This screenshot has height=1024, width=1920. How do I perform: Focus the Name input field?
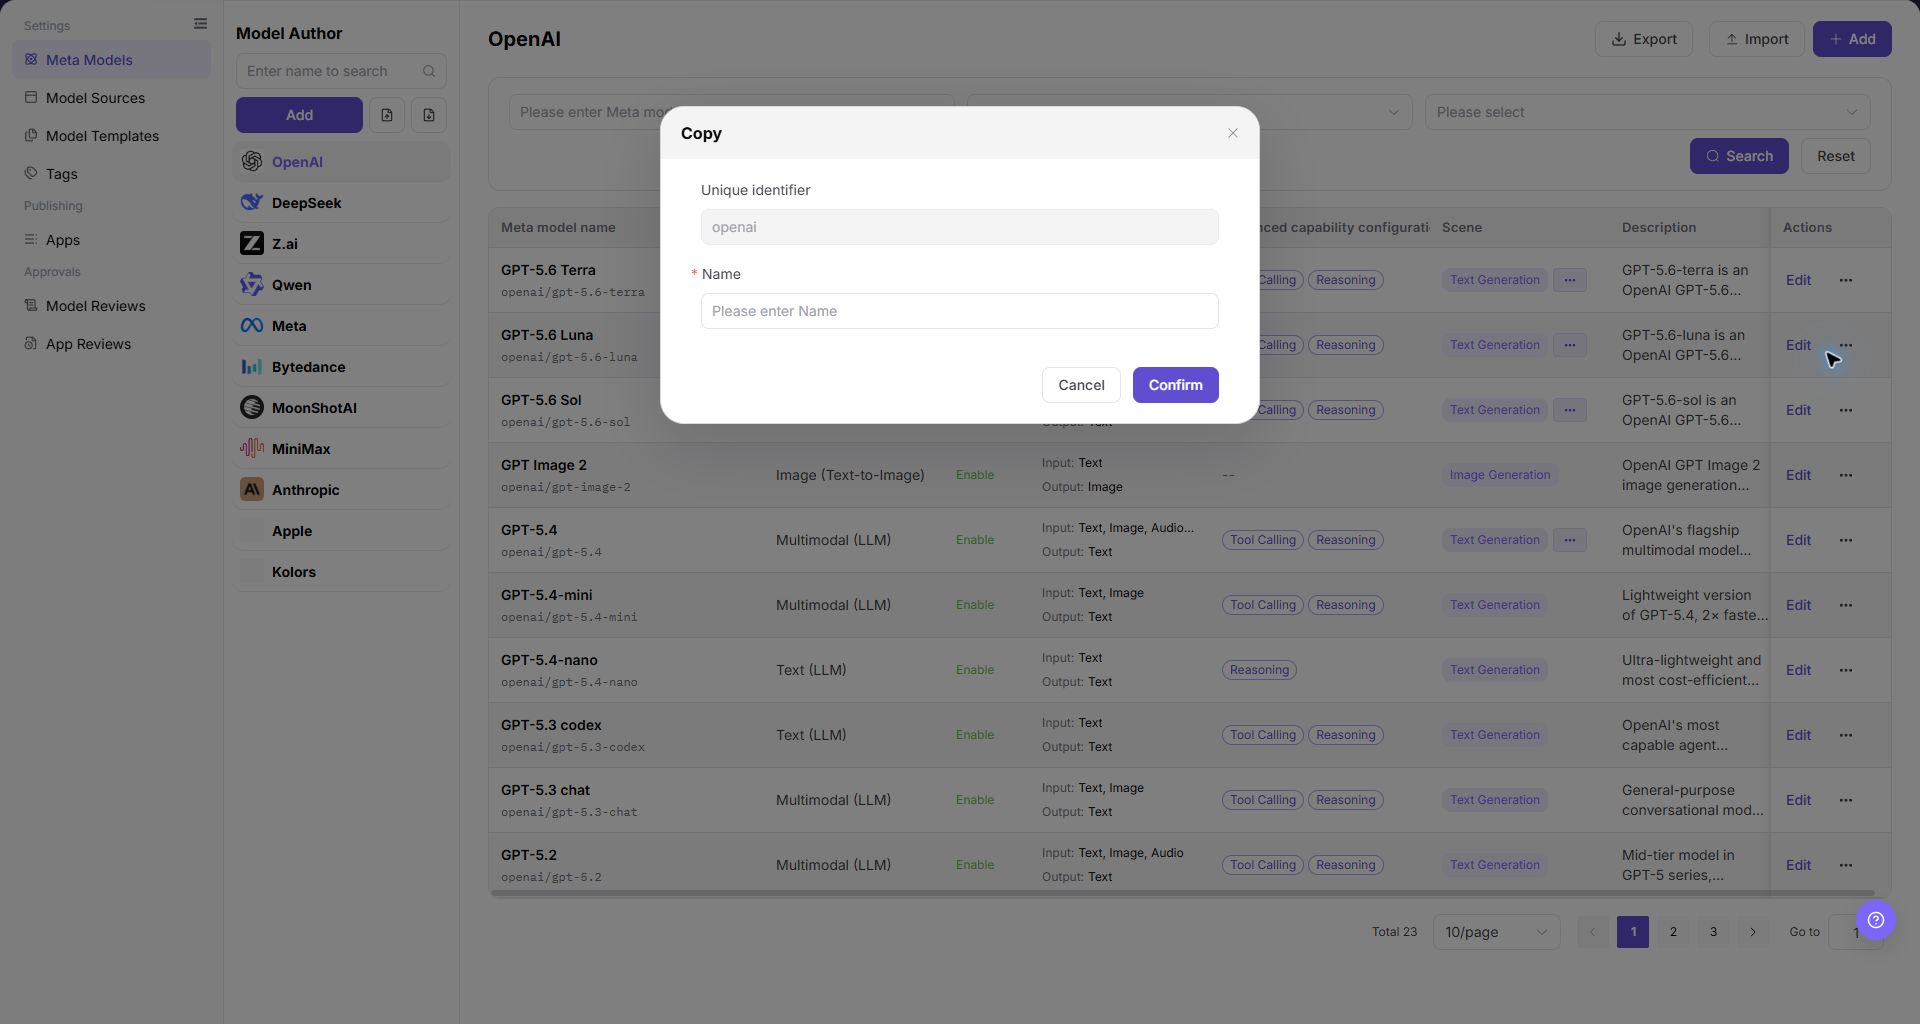[959, 311]
